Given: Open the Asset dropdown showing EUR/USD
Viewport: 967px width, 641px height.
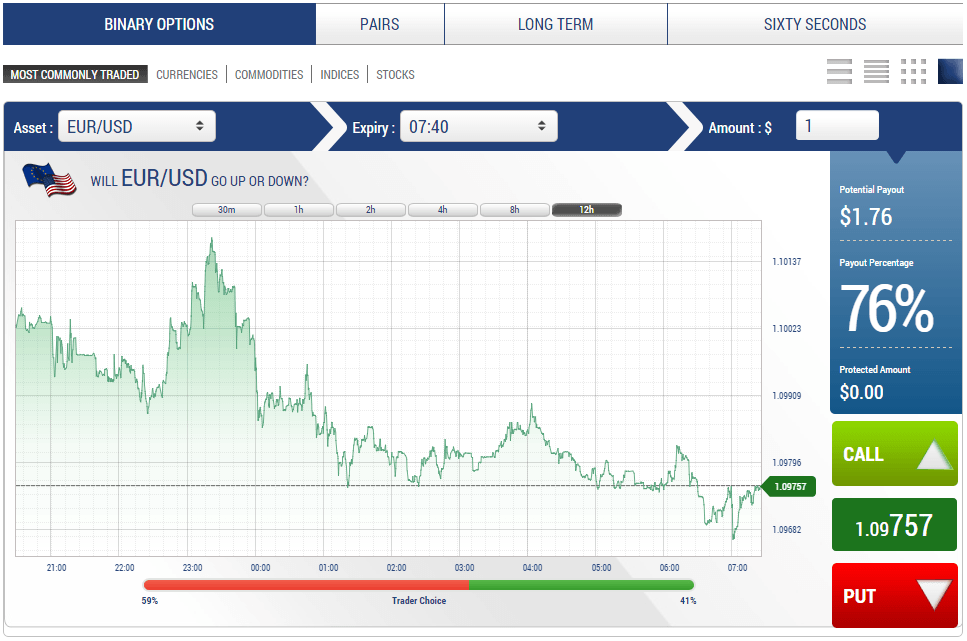Looking at the screenshot, I should 137,126.
